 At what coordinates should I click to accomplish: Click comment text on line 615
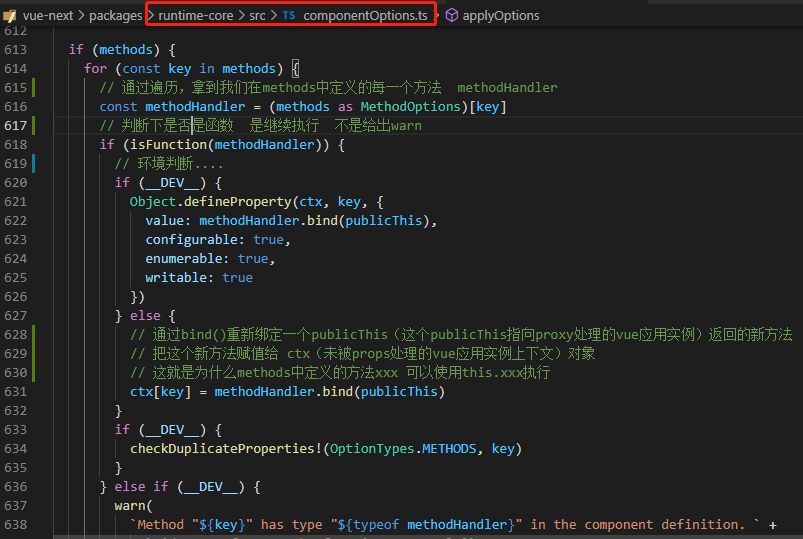click(x=328, y=88)
